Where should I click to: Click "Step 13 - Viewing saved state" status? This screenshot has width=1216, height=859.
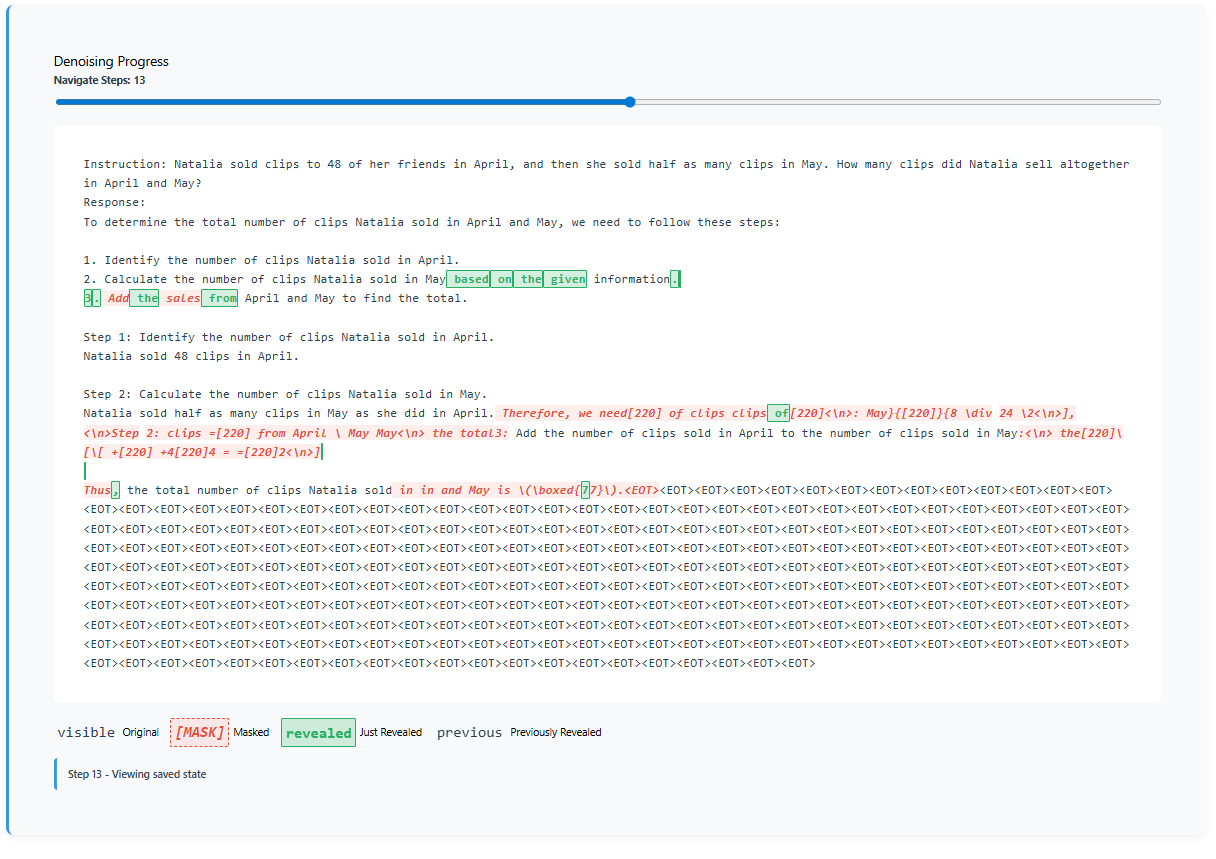point(137,774)
